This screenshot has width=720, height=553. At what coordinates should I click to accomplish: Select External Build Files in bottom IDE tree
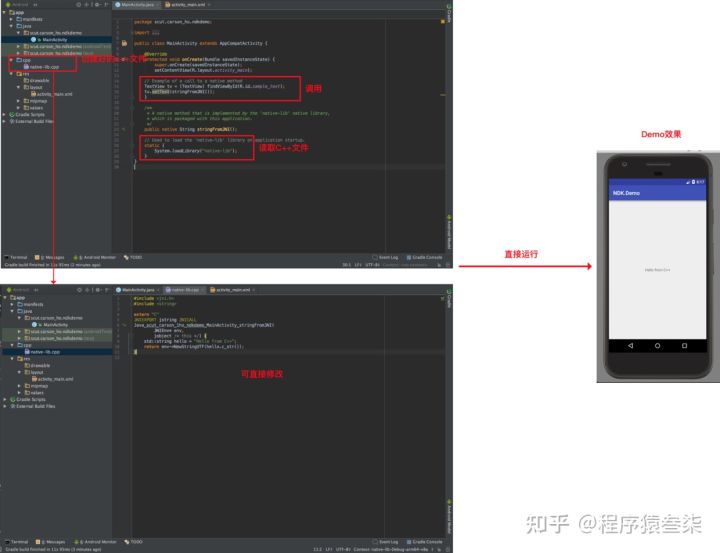coord(33,406)
